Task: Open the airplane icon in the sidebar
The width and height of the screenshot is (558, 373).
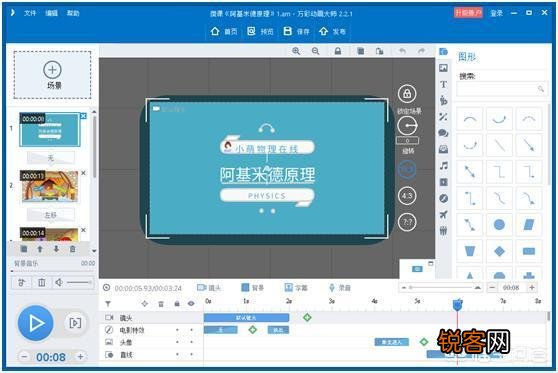Action: [x=443, y=215]
